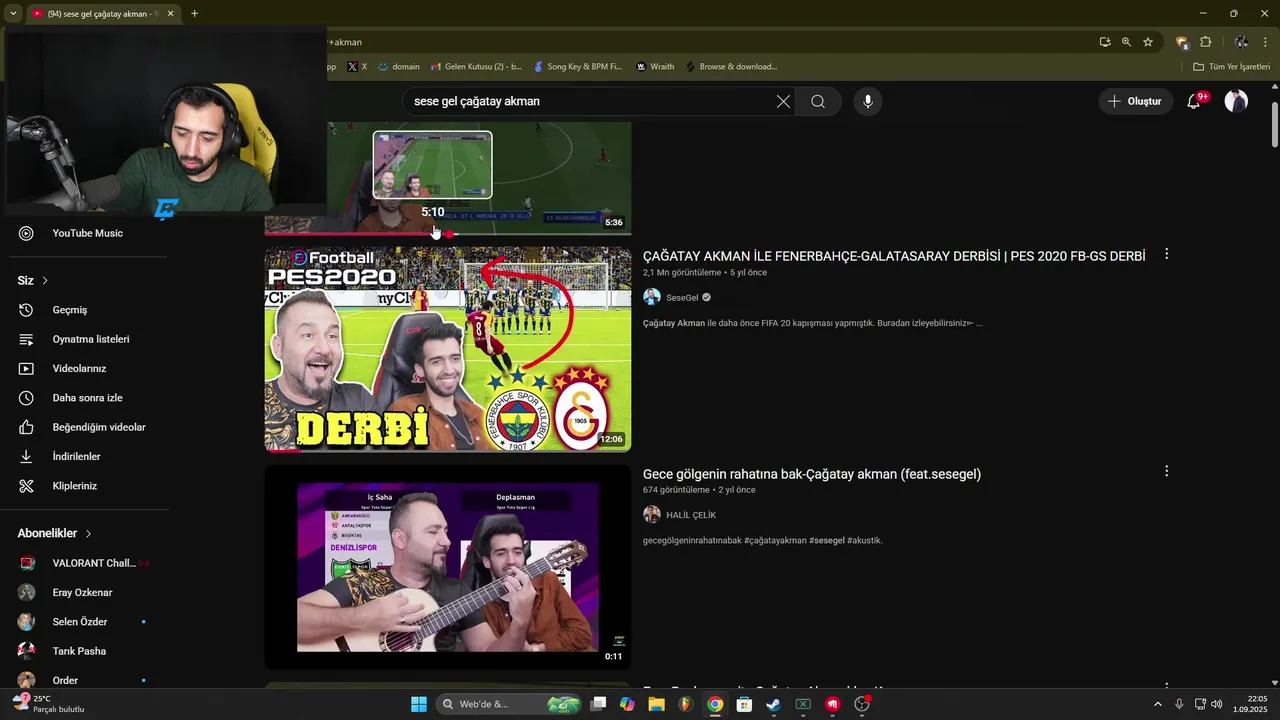Open the clock showing 22:05
The width and height of the screenshot is (1280, 720).
pos(1251,704)
